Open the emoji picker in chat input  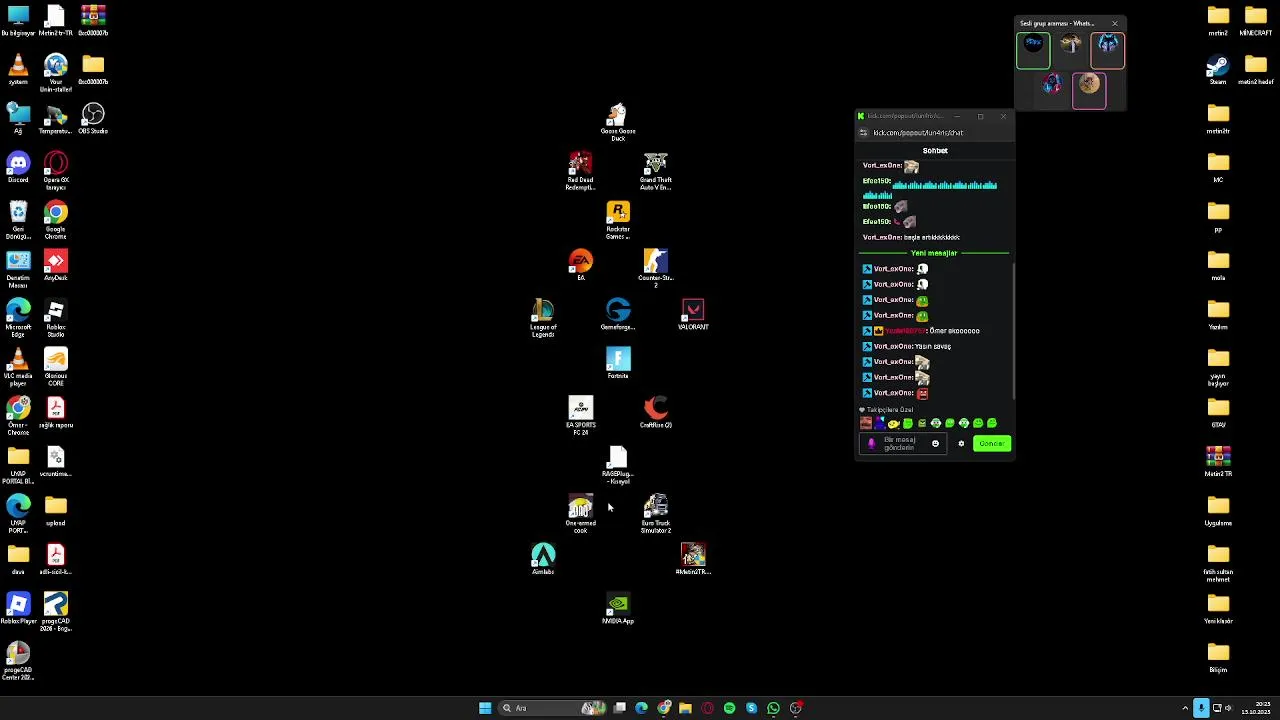tap(936, 443)
